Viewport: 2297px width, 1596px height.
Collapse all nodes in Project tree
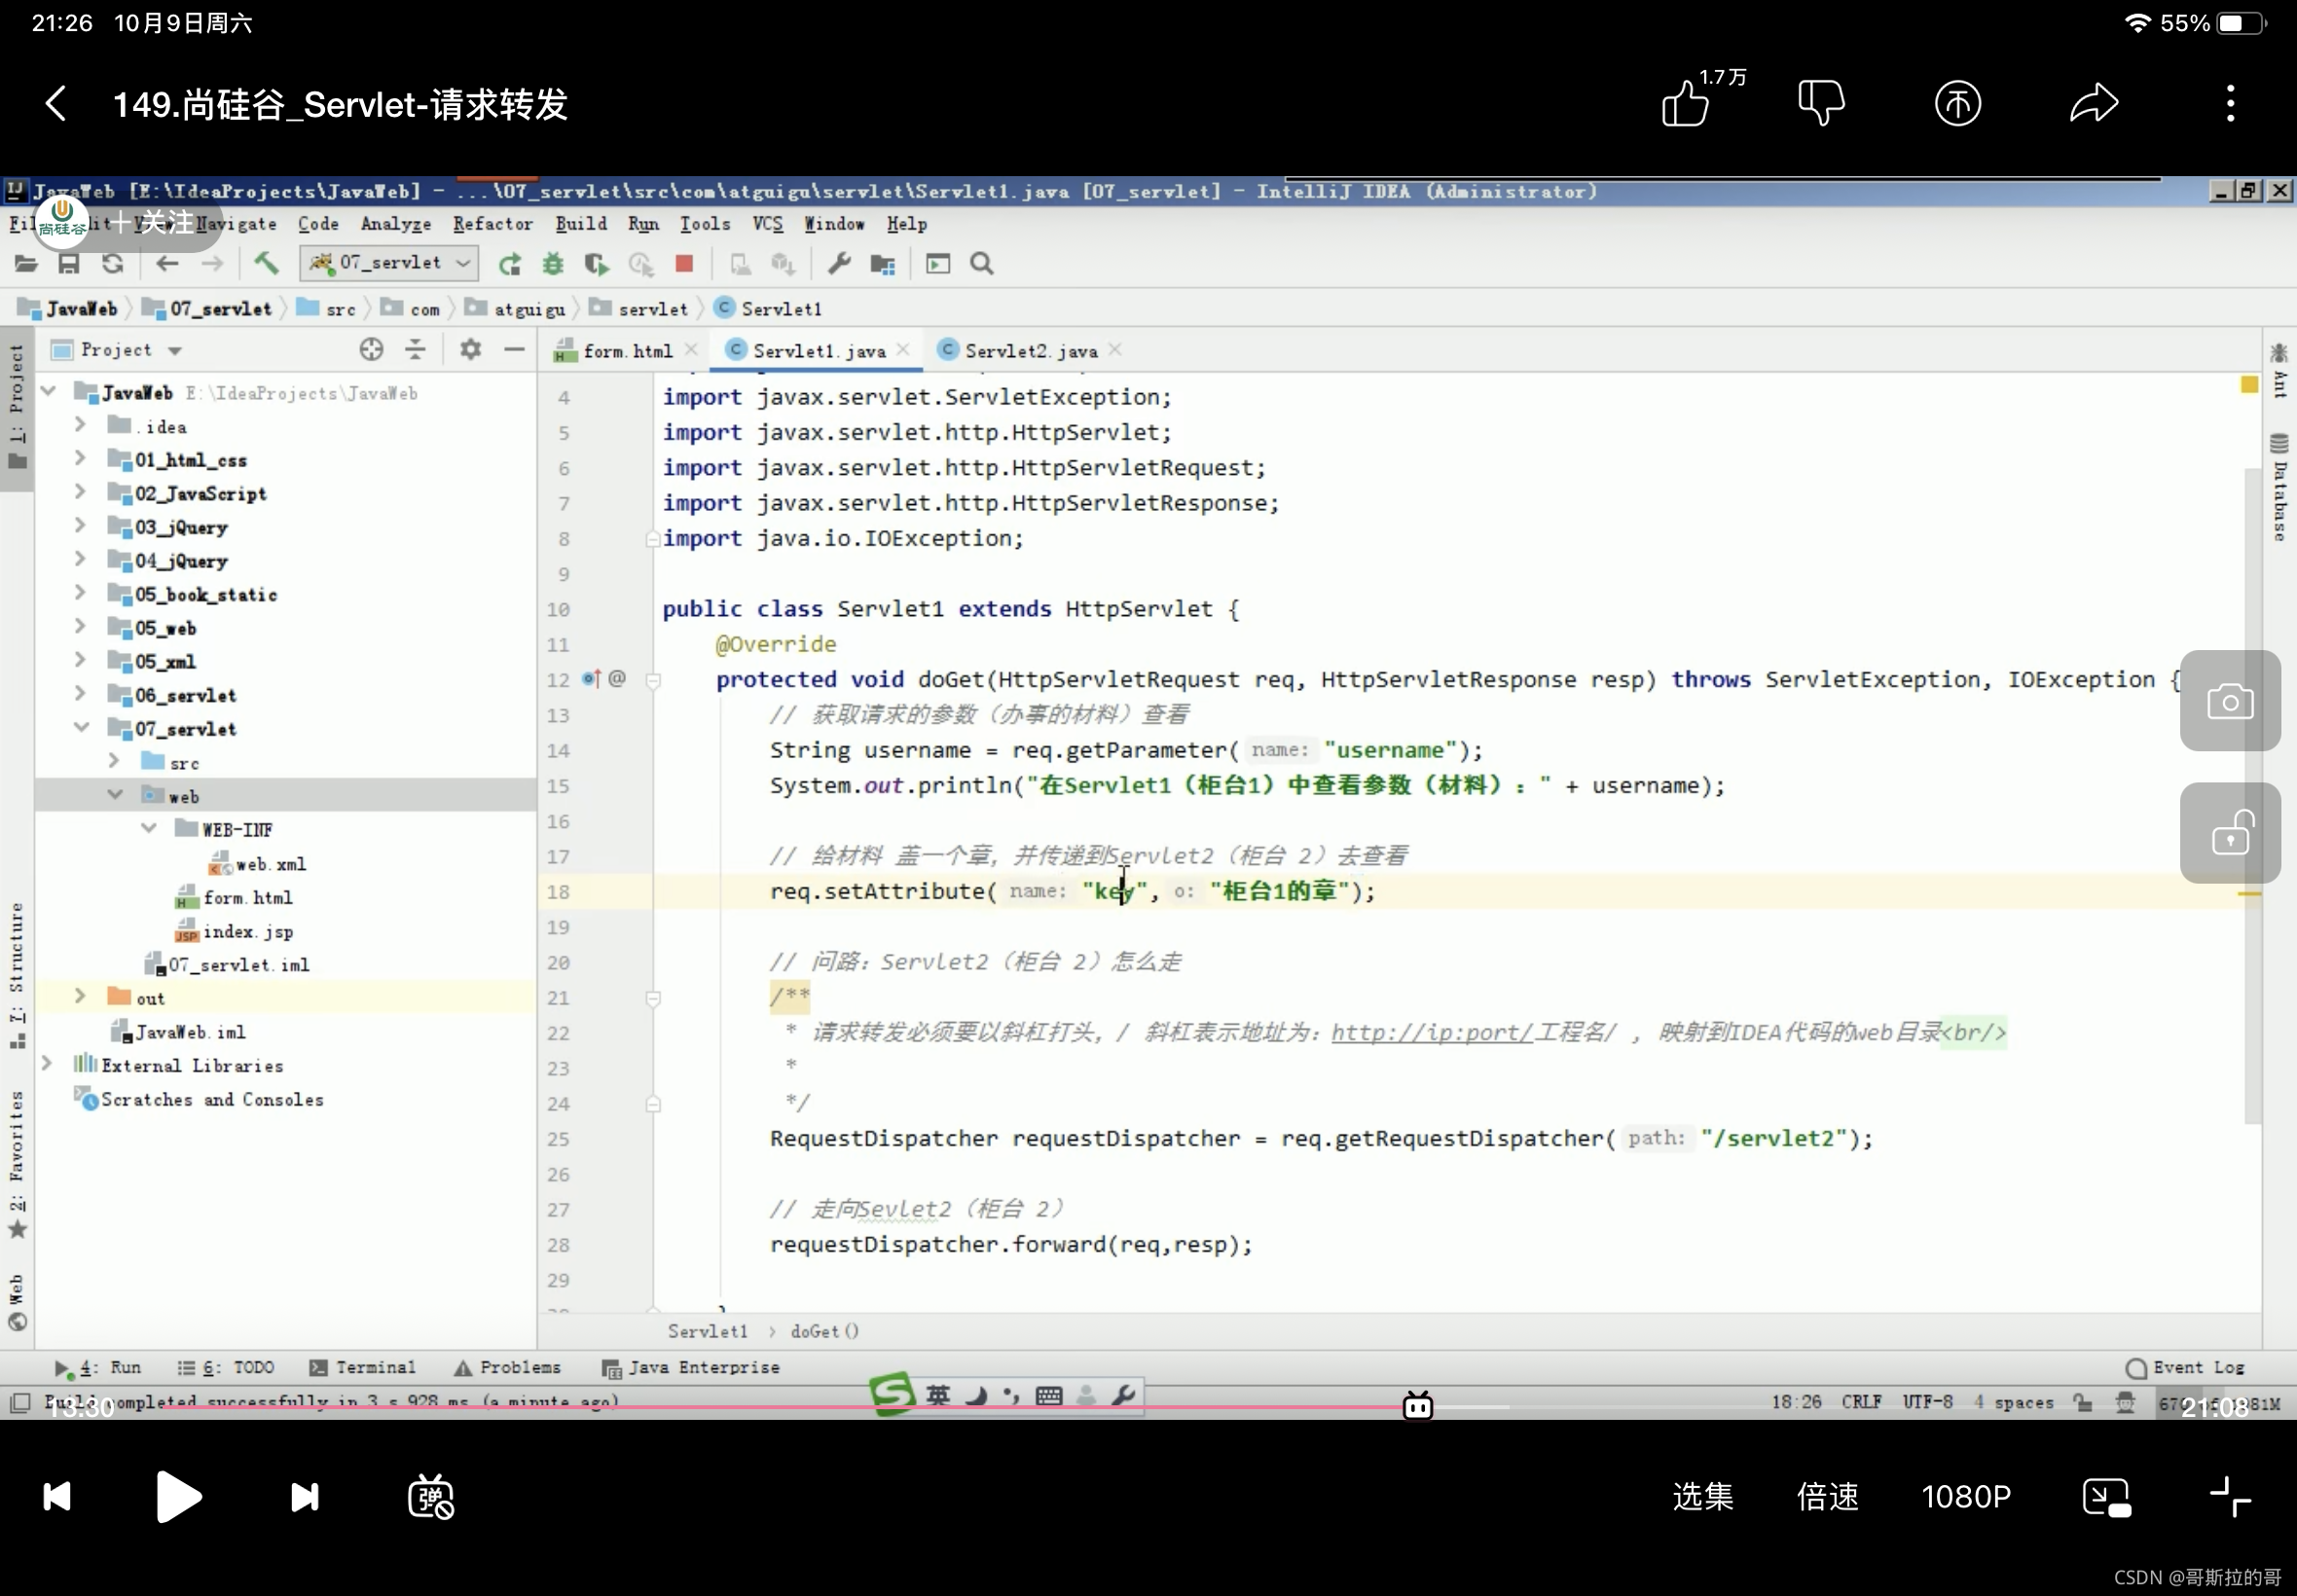(414, 349)
